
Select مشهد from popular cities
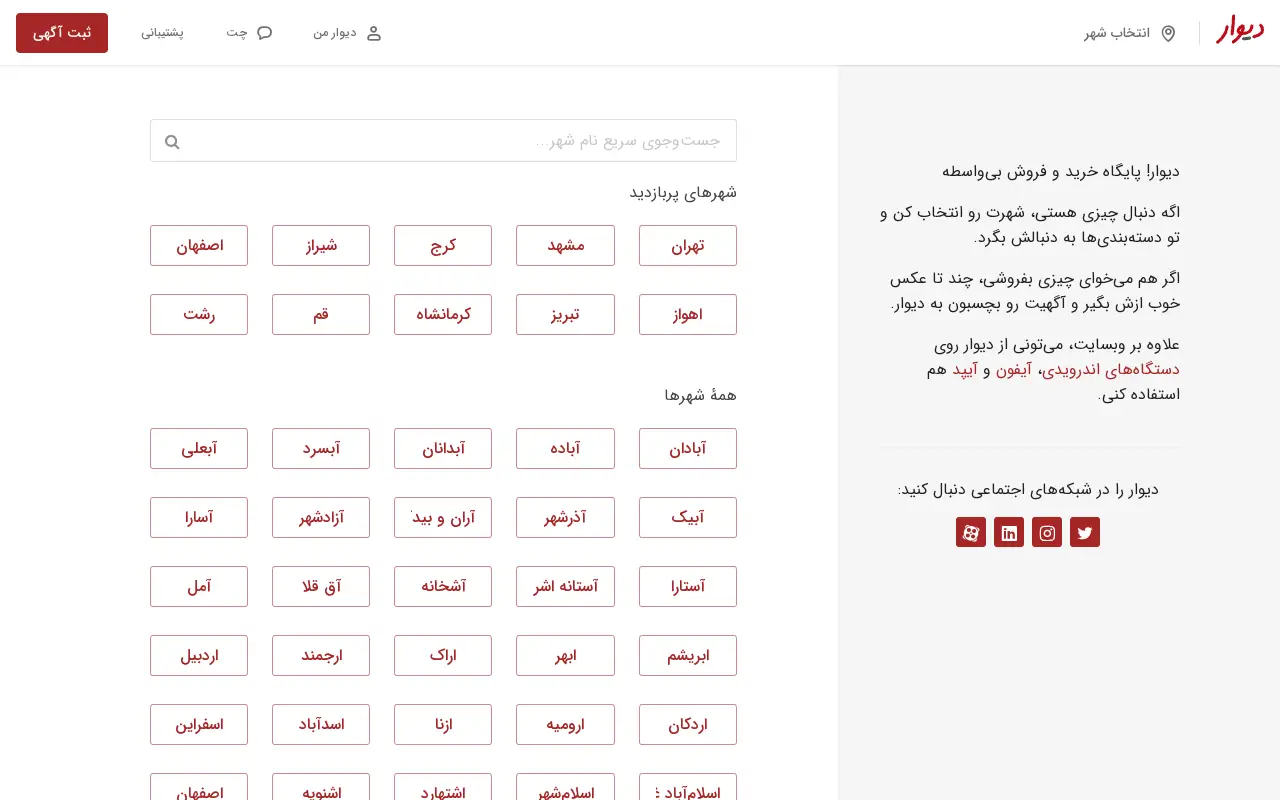point(565,245)
